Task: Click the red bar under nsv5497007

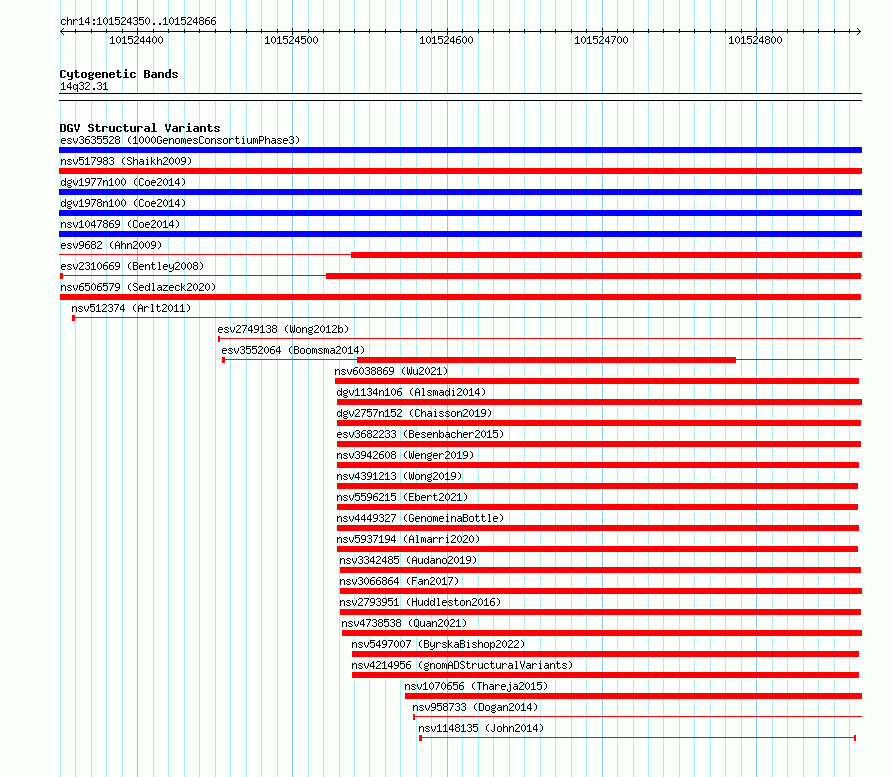Action: [605, 654]
